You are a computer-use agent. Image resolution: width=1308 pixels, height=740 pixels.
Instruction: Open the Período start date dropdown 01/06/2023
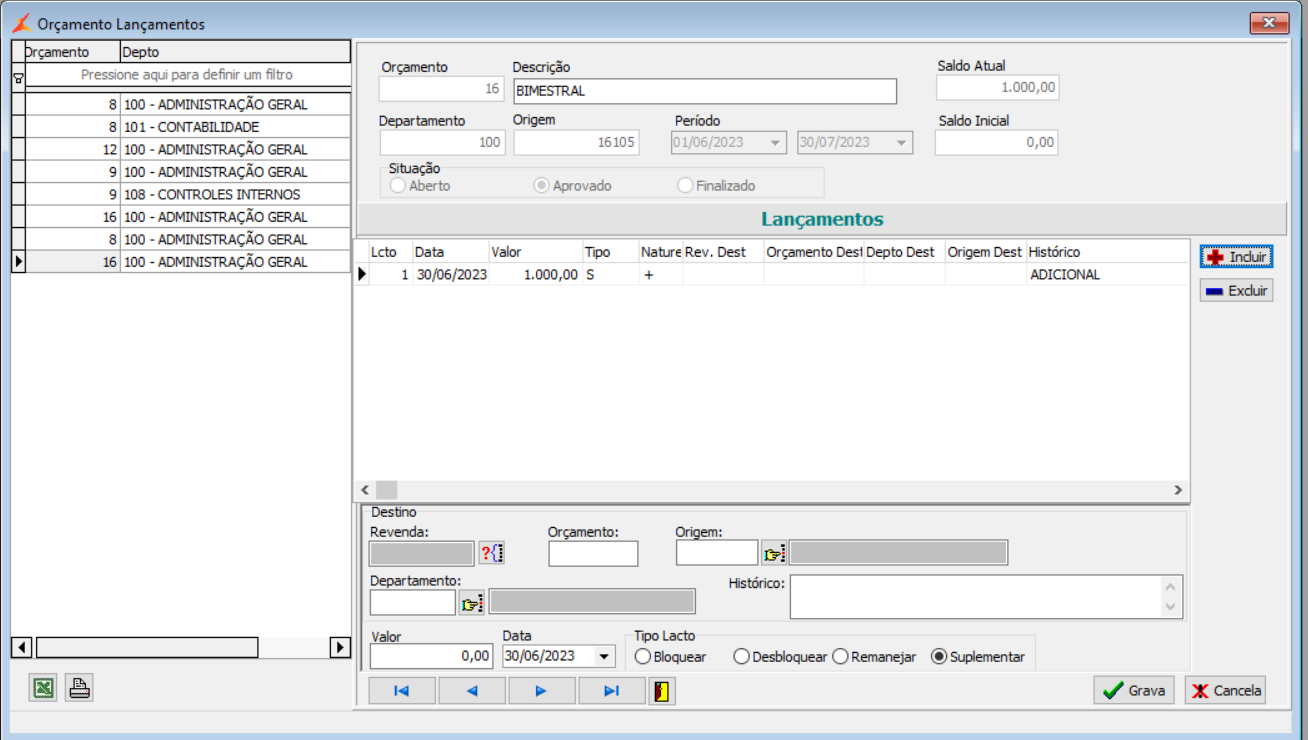(x=776, y=143)
